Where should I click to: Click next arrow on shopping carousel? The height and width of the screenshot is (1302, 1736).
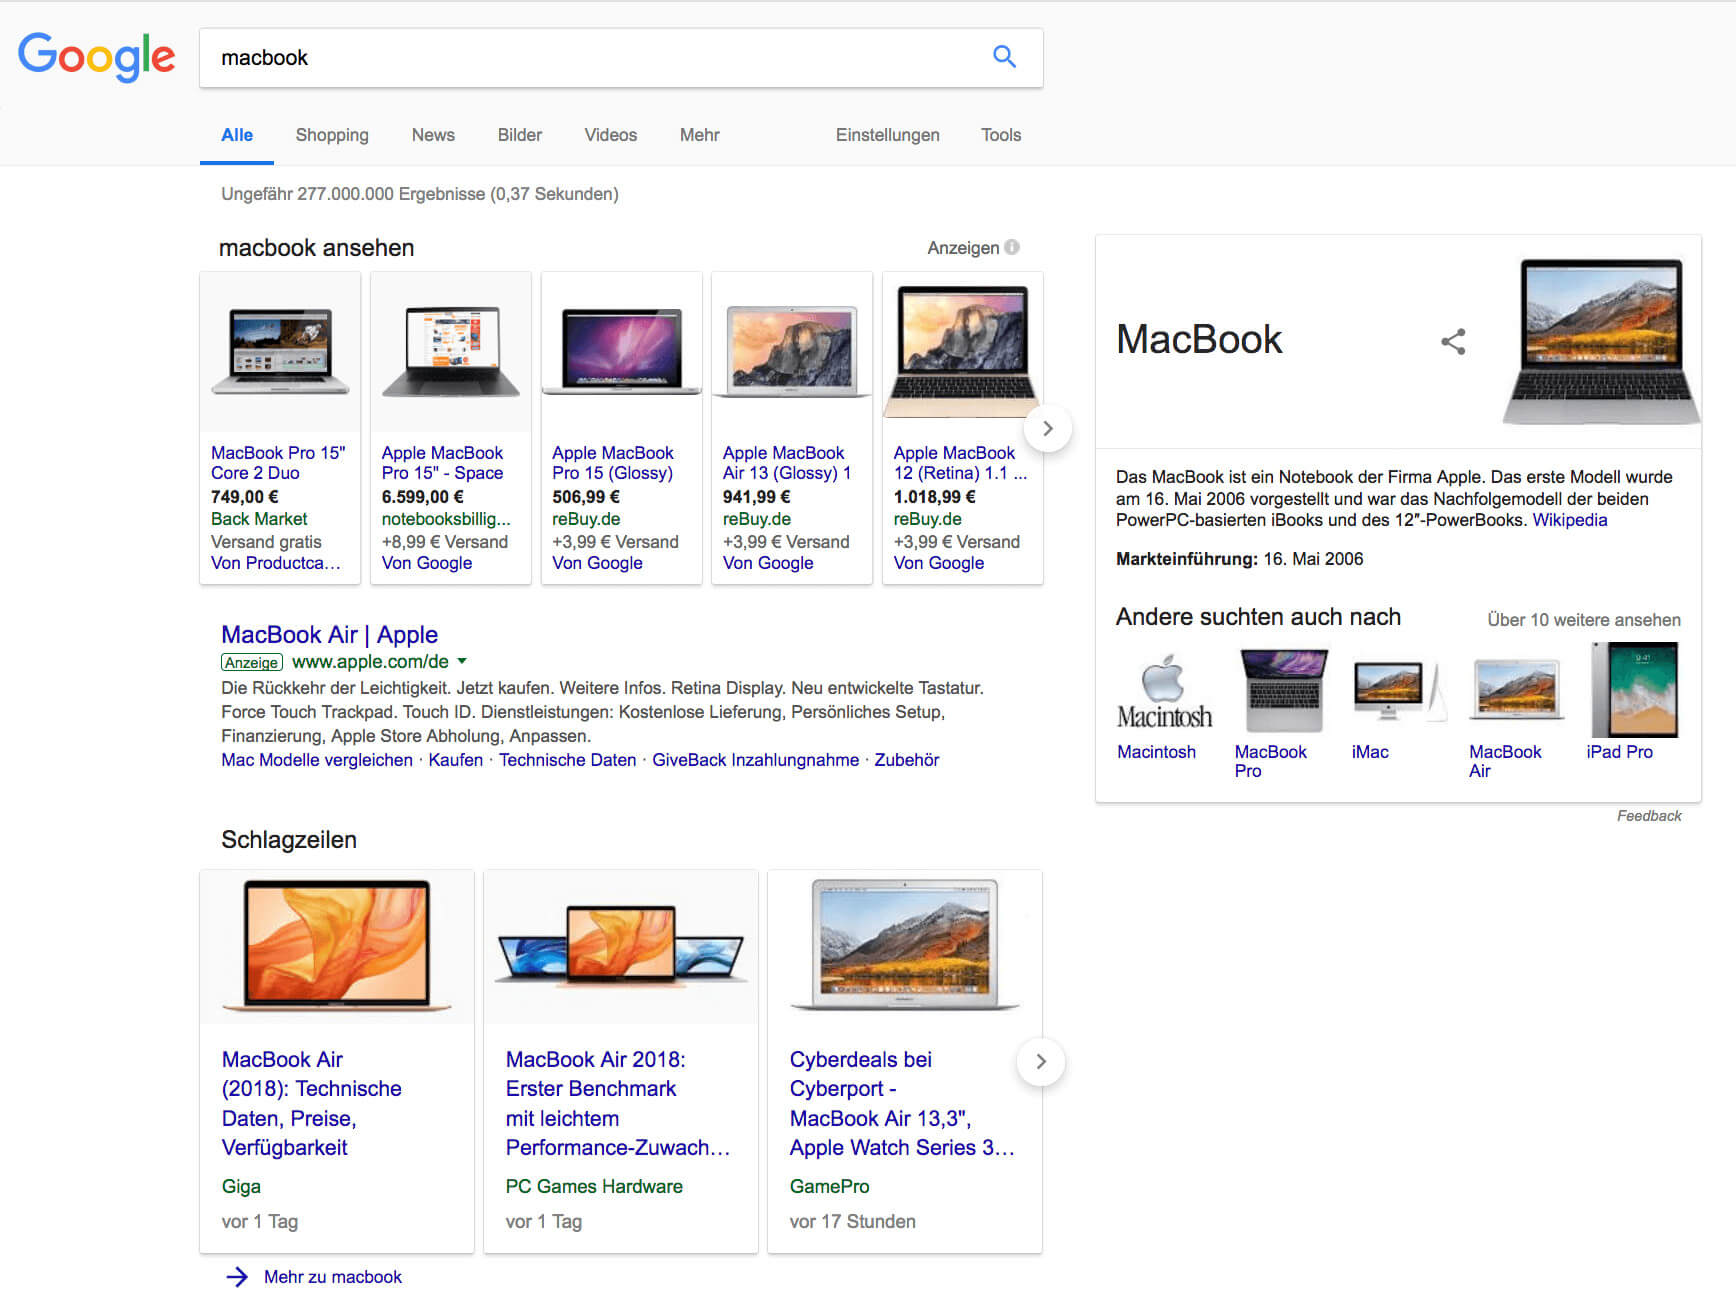(1047, 428)
